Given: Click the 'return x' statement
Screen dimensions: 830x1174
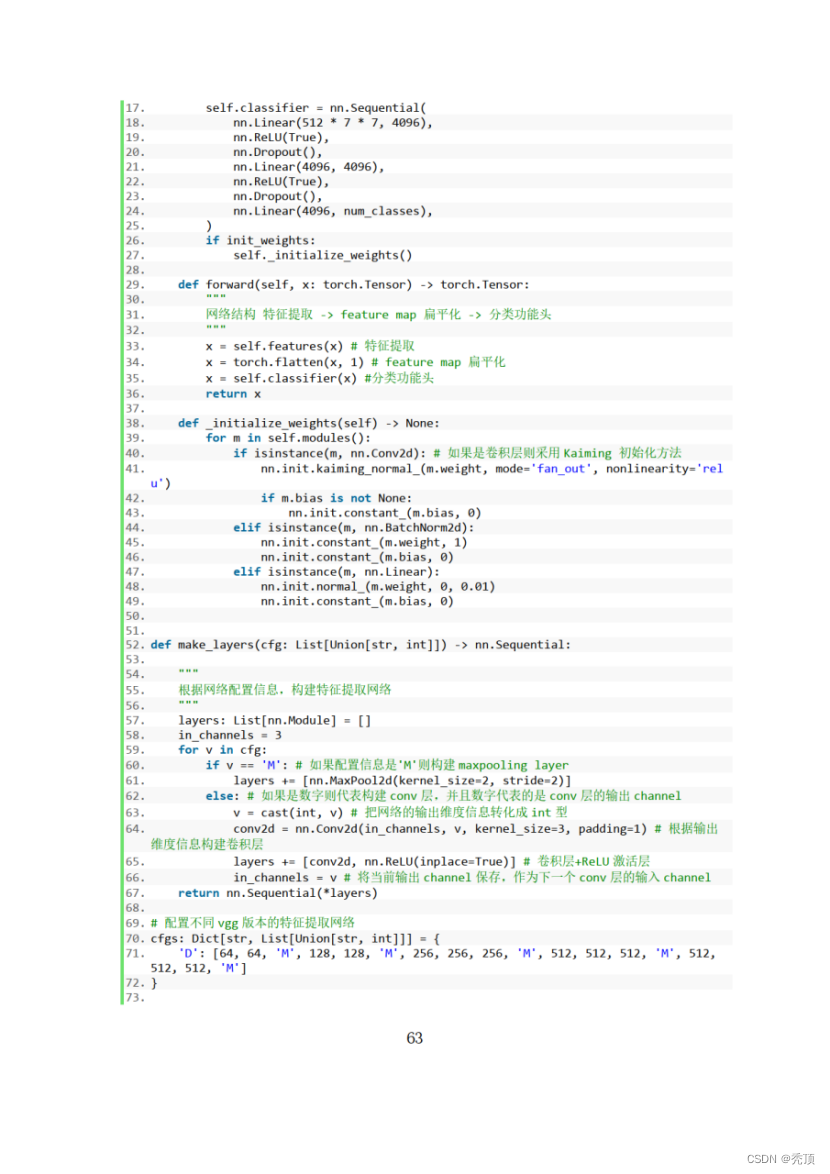Looking at the screenshot, I should pos(234,394).
